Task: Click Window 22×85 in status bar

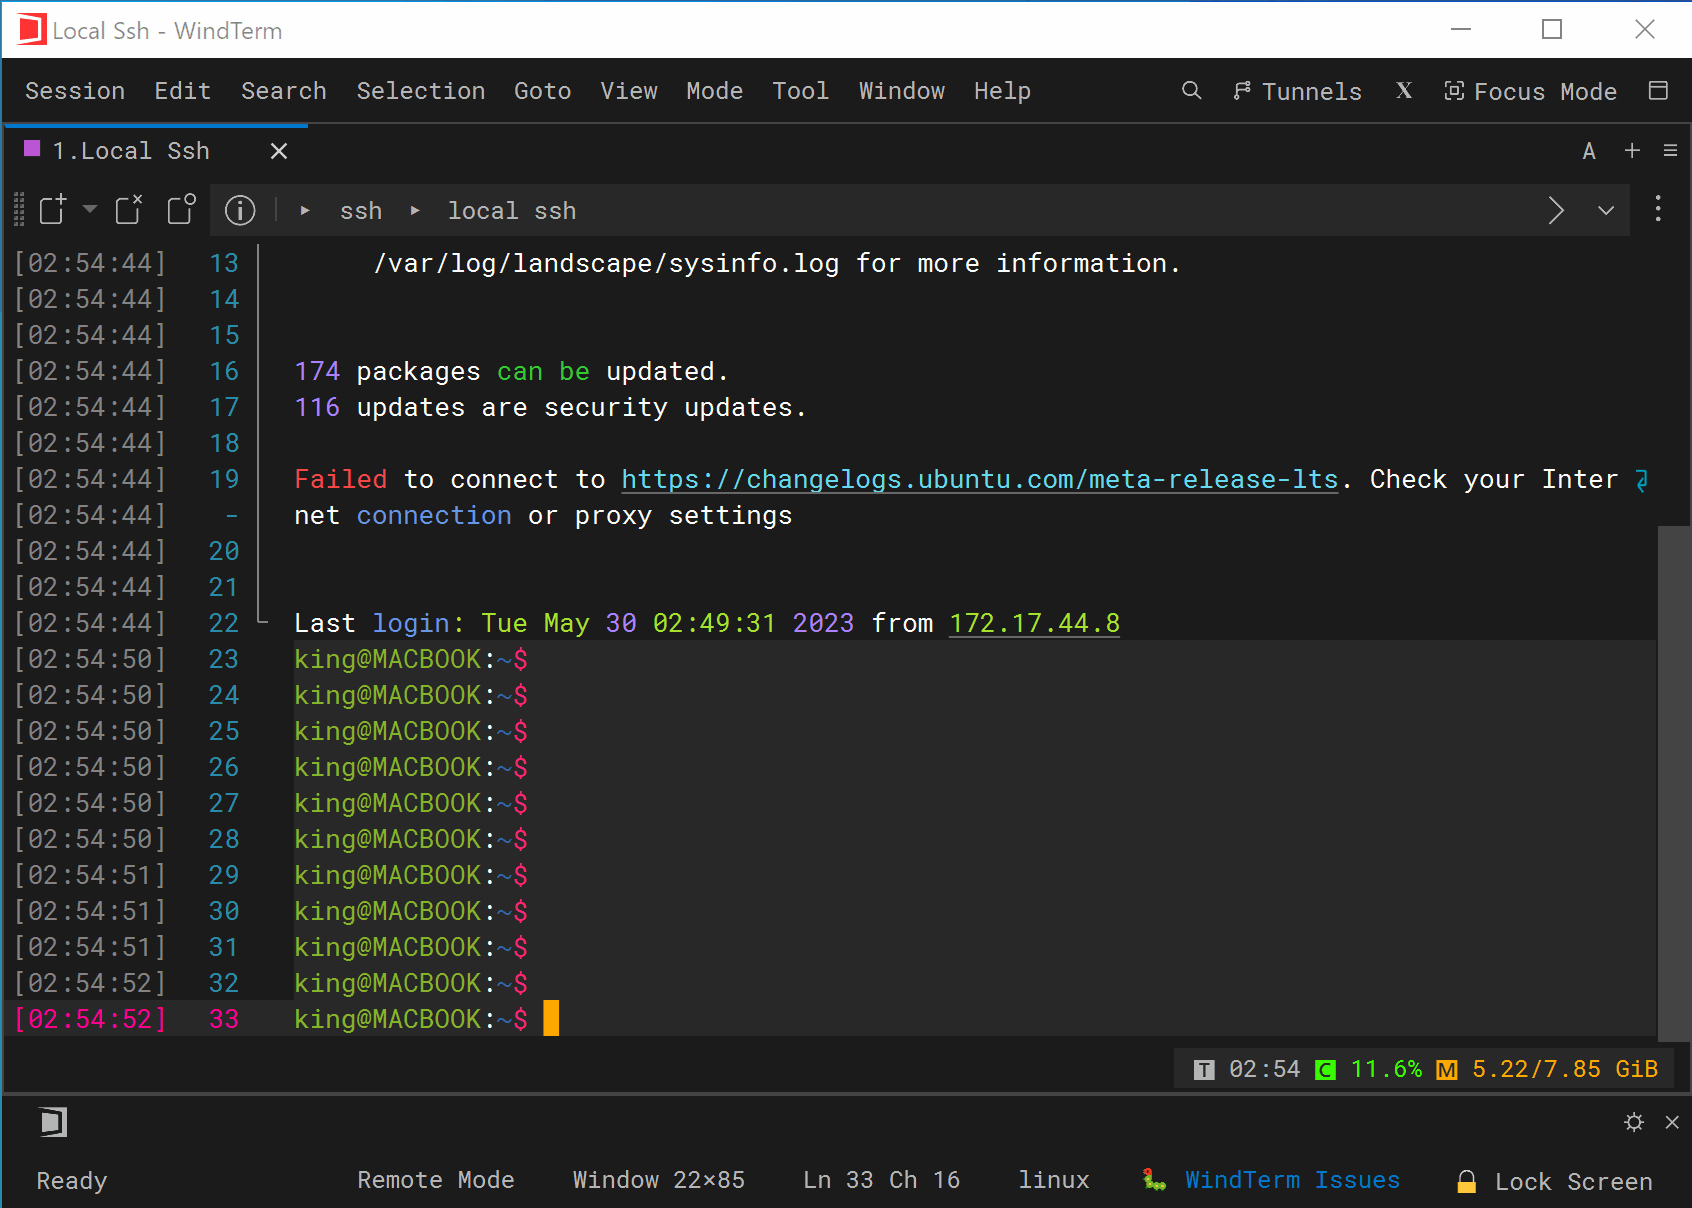Action: coord(658,1181)
